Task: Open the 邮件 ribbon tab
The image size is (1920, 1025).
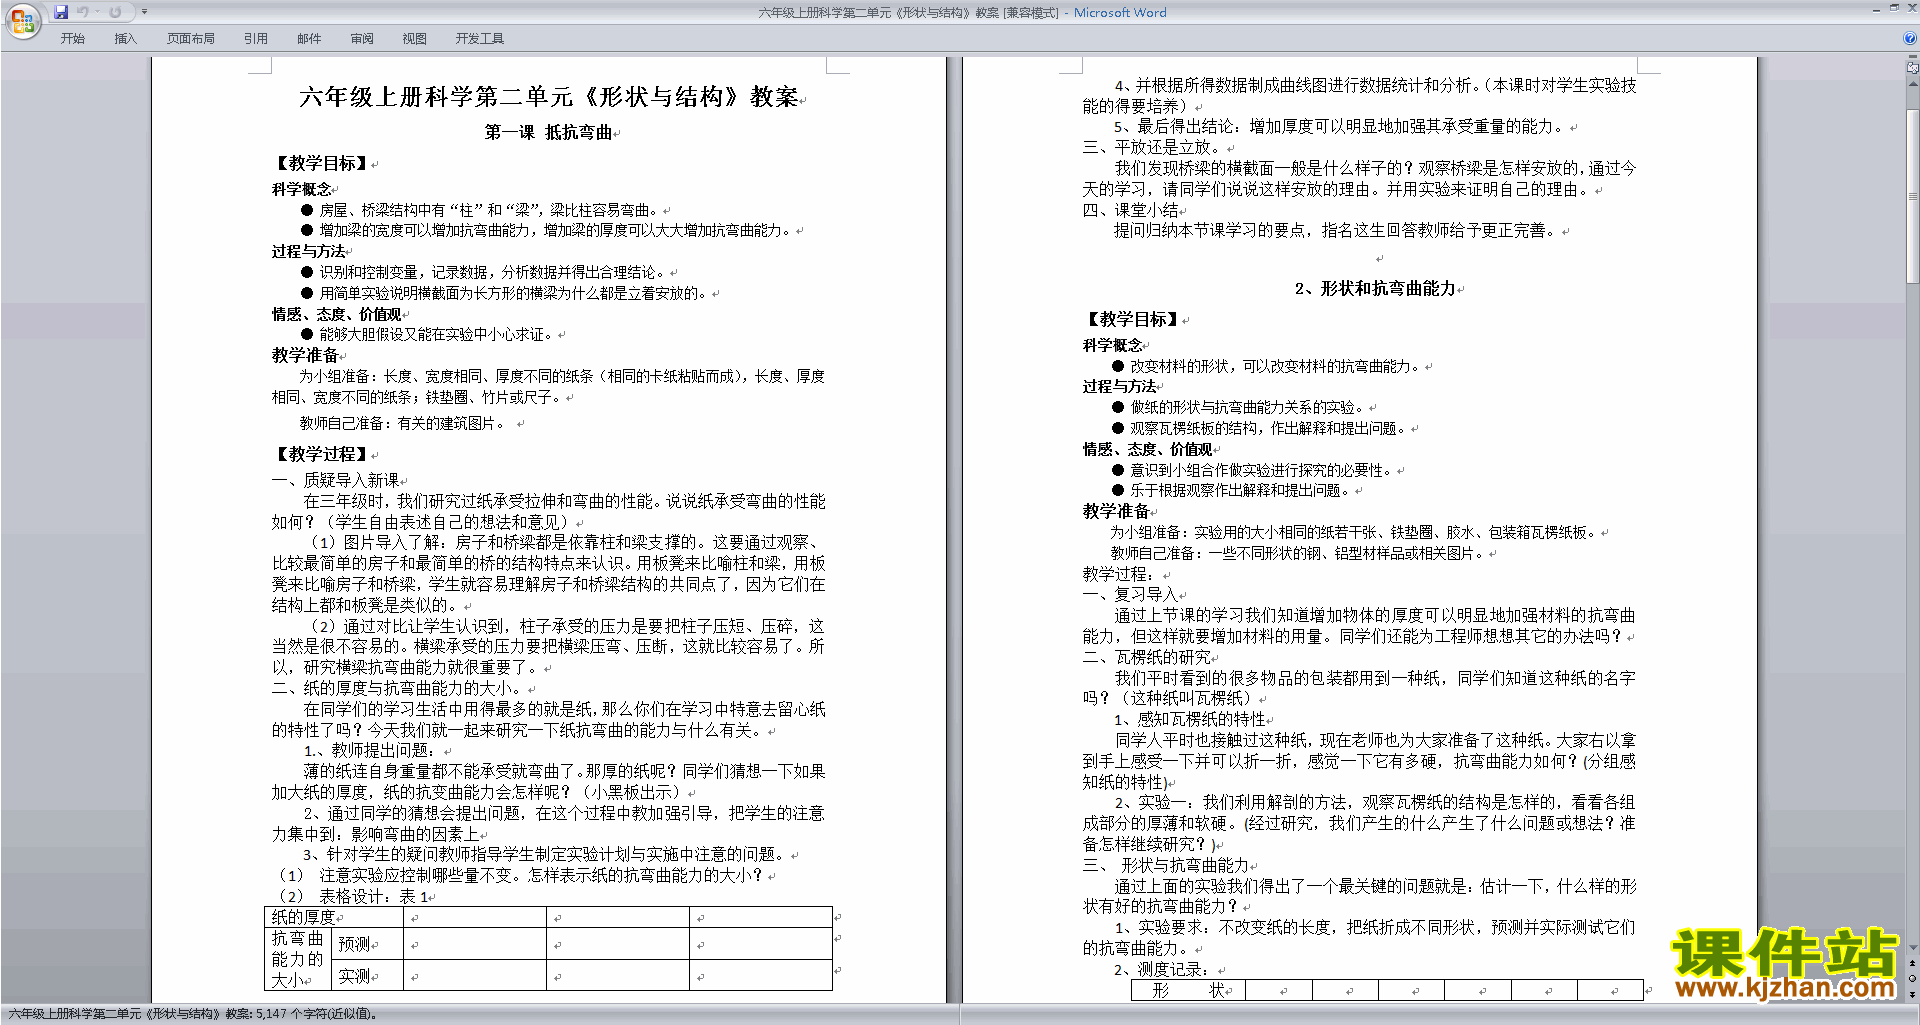Action: (309, 39)
